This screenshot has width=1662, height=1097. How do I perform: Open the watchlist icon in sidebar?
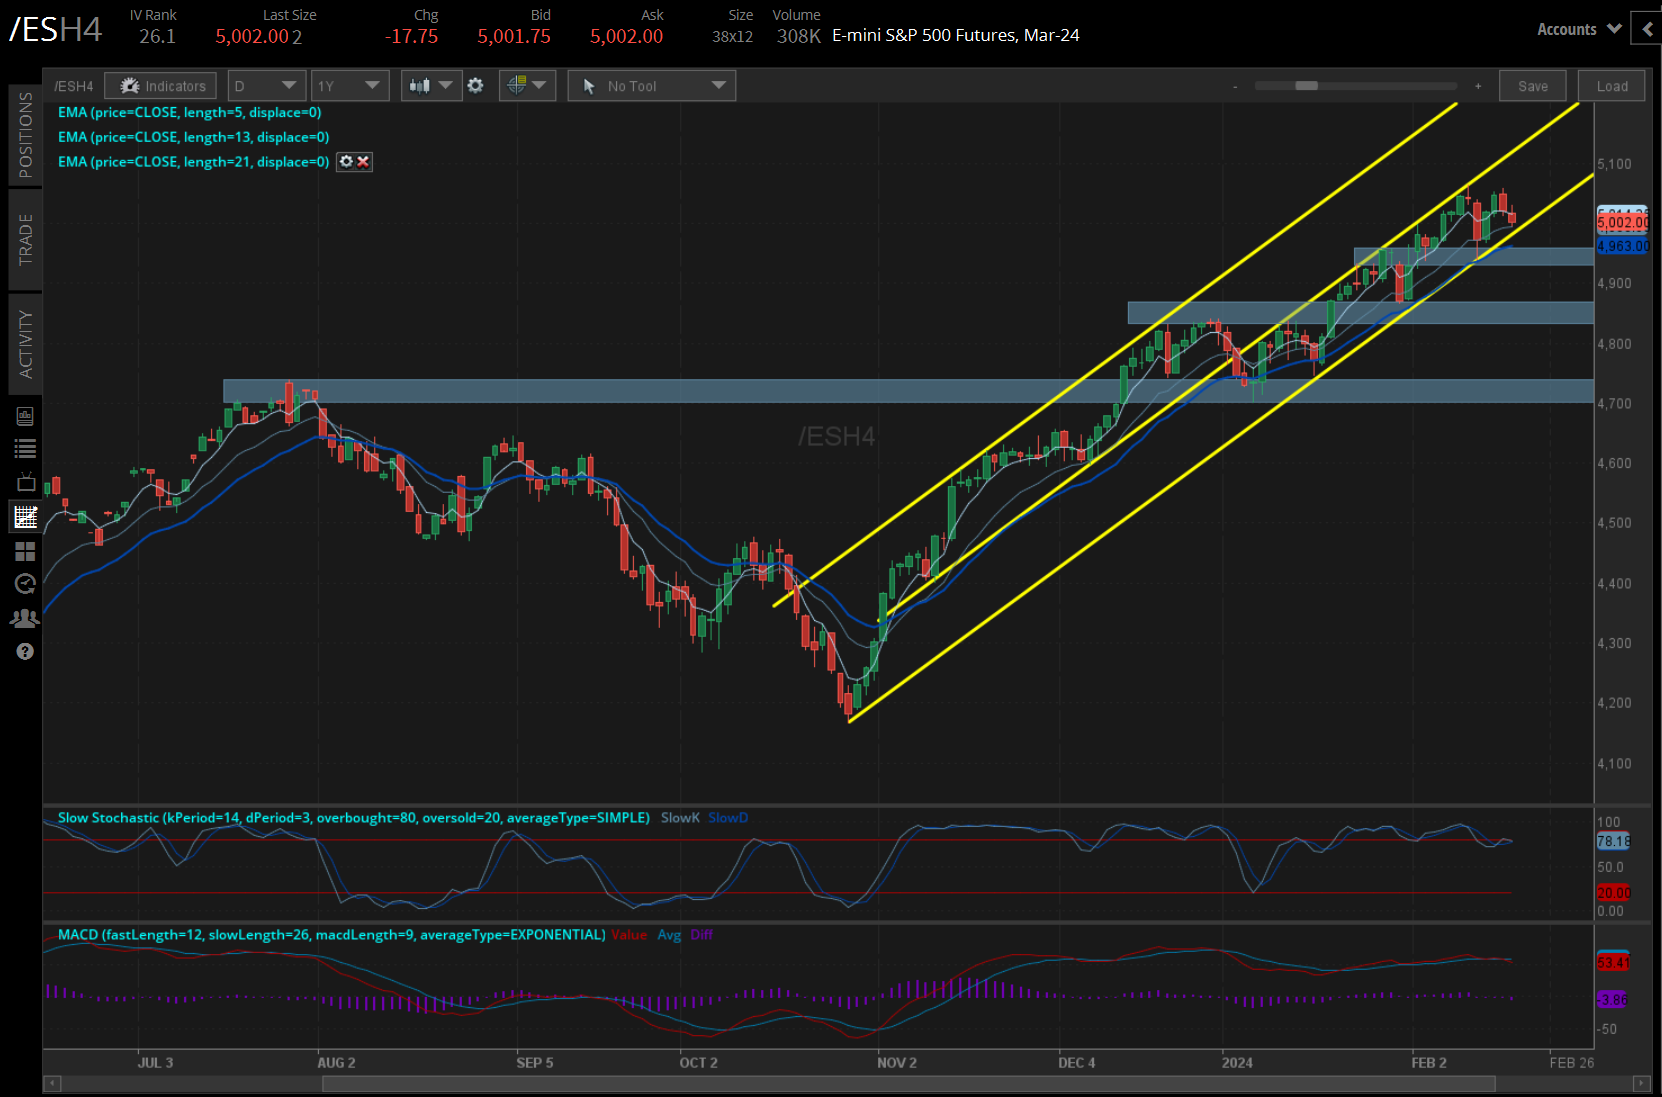pos(25,449)
